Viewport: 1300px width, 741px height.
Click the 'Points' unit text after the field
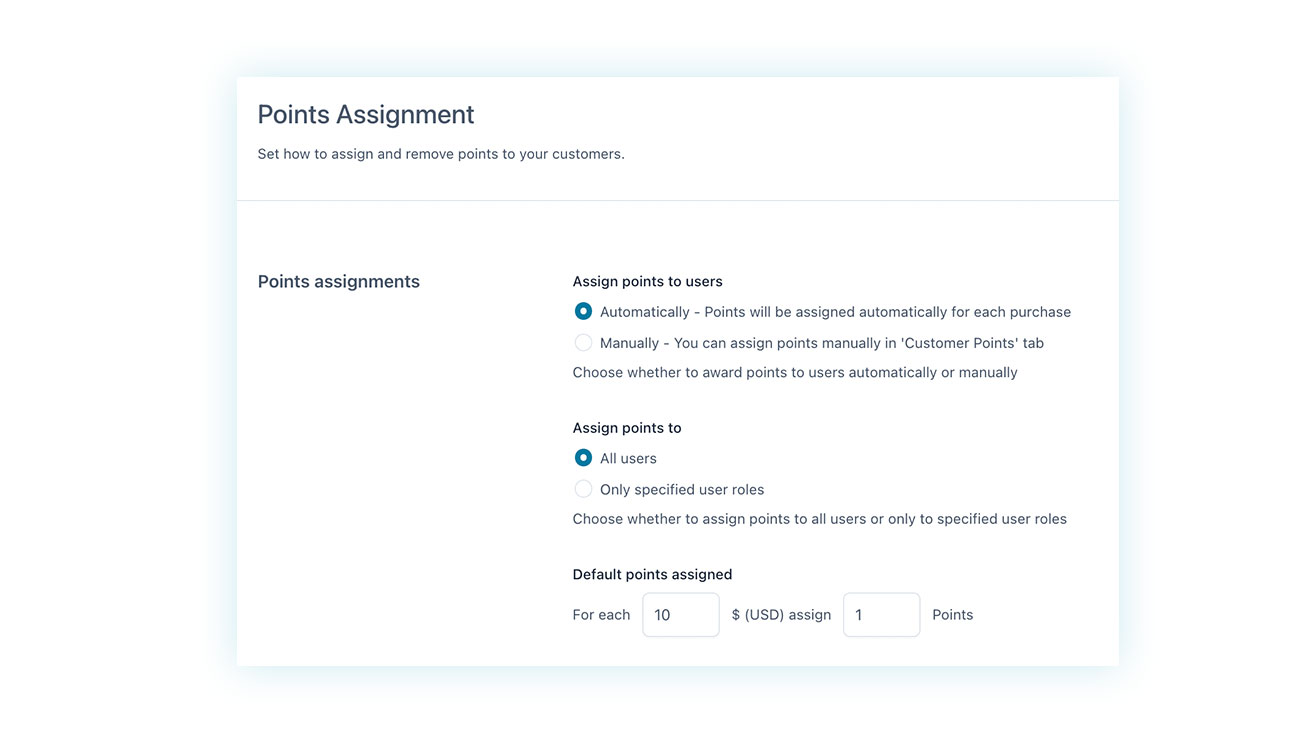pos(952,615)
